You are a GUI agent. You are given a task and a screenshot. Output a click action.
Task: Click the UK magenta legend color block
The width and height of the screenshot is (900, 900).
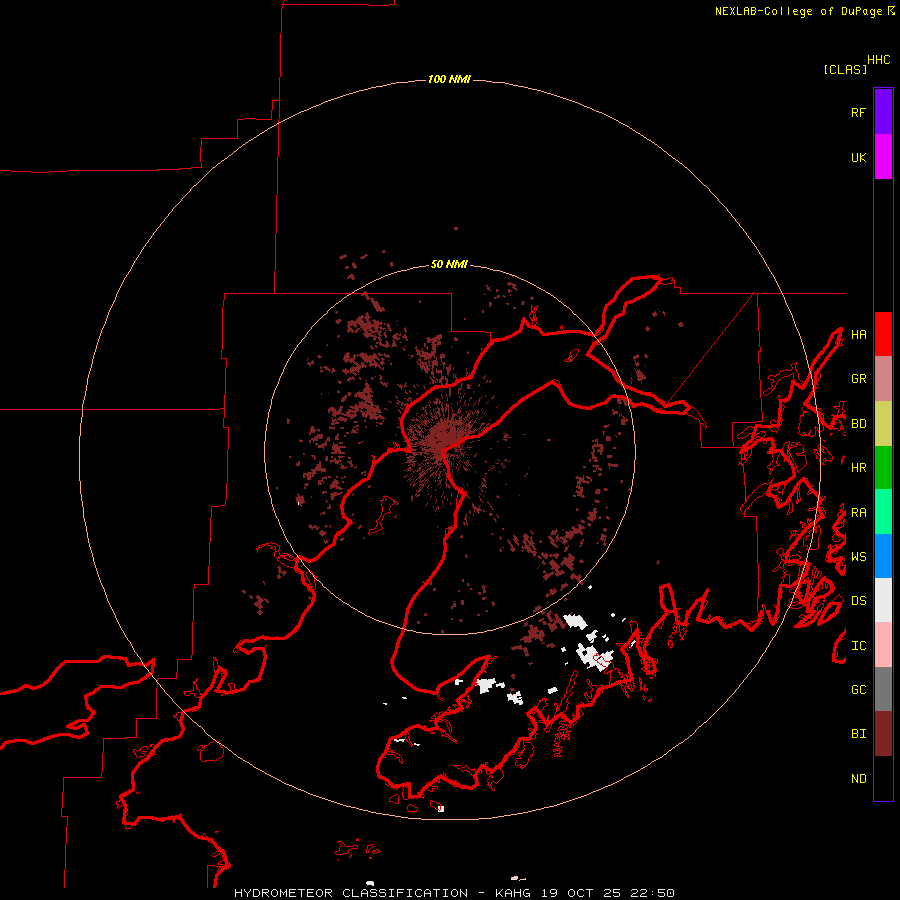pos(883,157)
